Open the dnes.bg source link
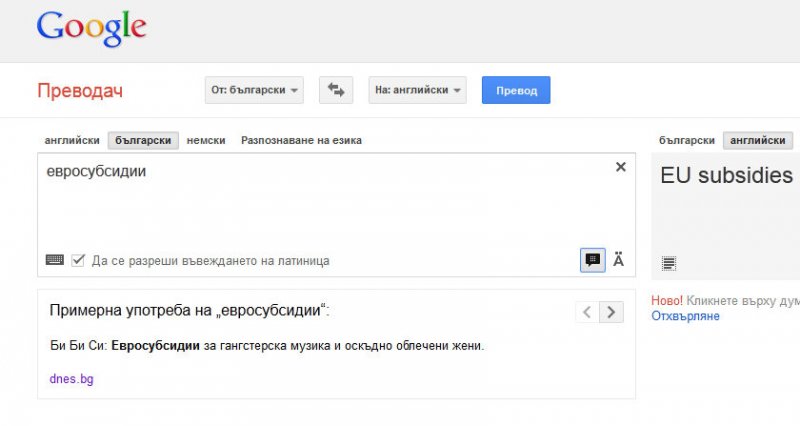This screenshot has height=426, width=800. coord(71,379)
